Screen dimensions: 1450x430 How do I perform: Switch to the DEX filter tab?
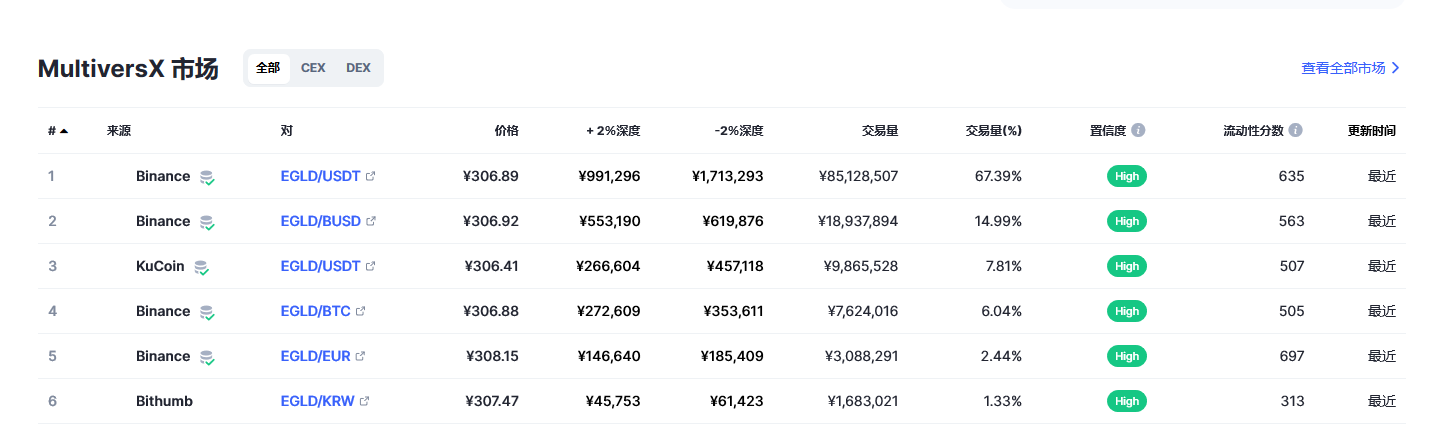[x=358, y=68]
